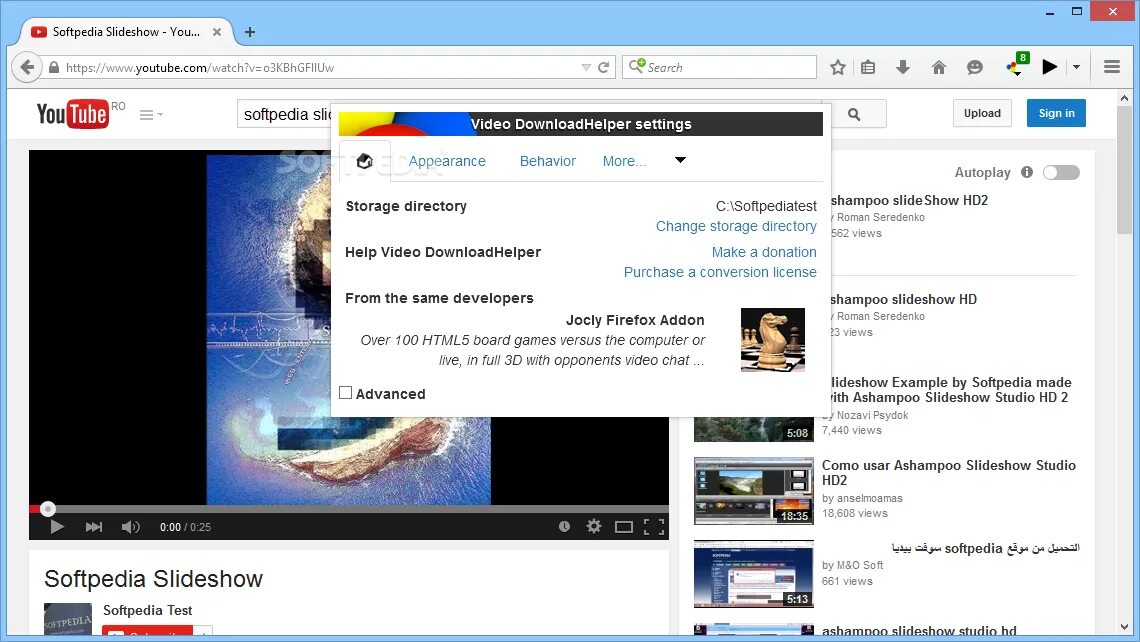The height and width of the screenshot is (642, 1140).
Task: Click the 0:00 / 0:25 time display
Action: tap(185, 527)
